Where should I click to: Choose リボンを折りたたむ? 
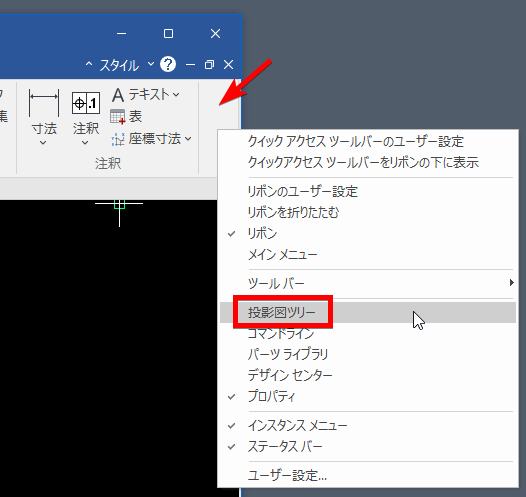pyautogui.click(x=368, y=212)
